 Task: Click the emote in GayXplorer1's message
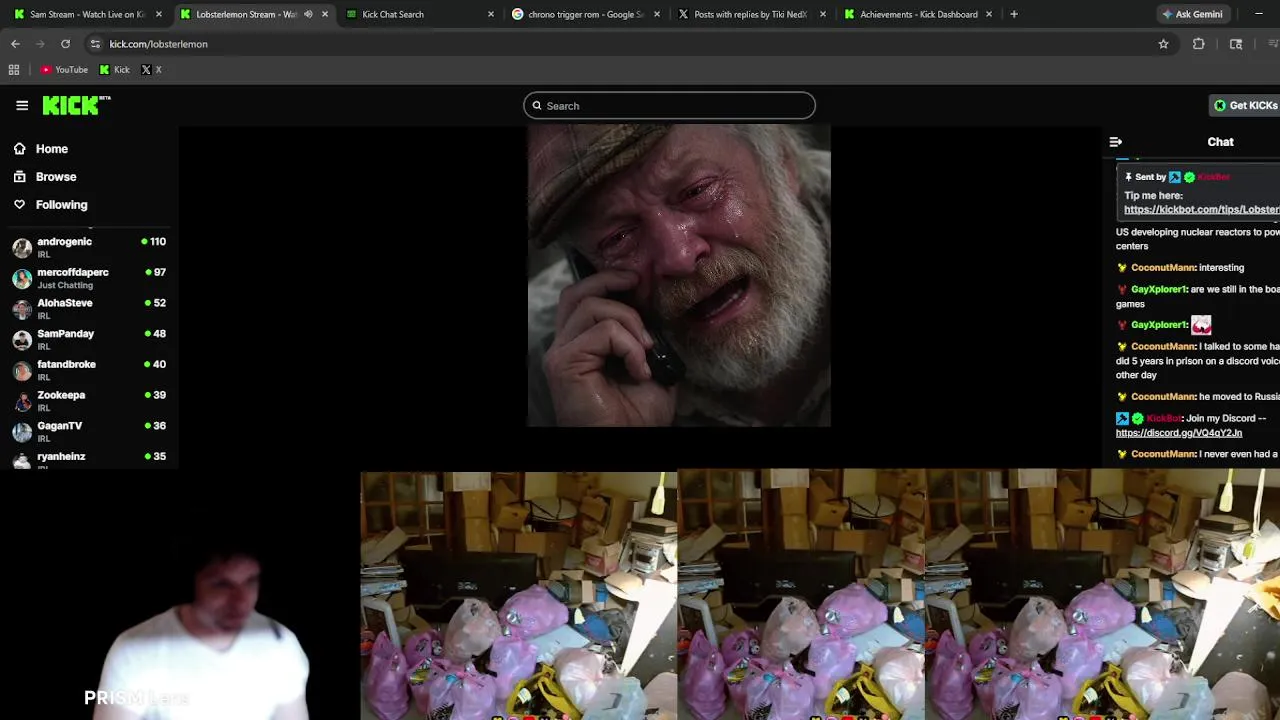click(1201, 324)
